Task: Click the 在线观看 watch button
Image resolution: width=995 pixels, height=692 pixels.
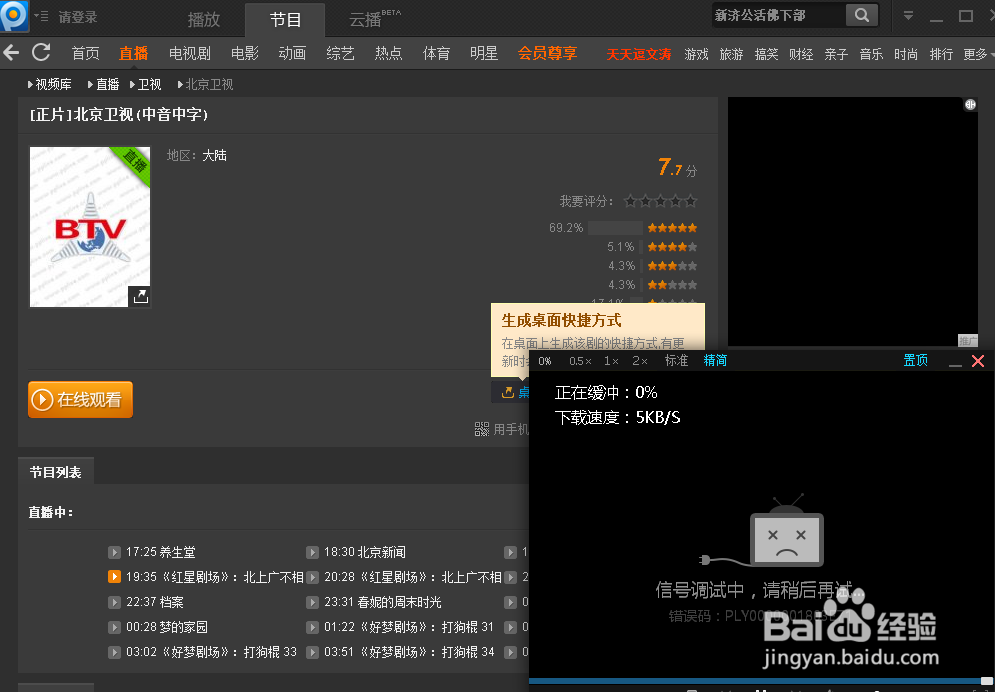Action: tap(80, 399)
